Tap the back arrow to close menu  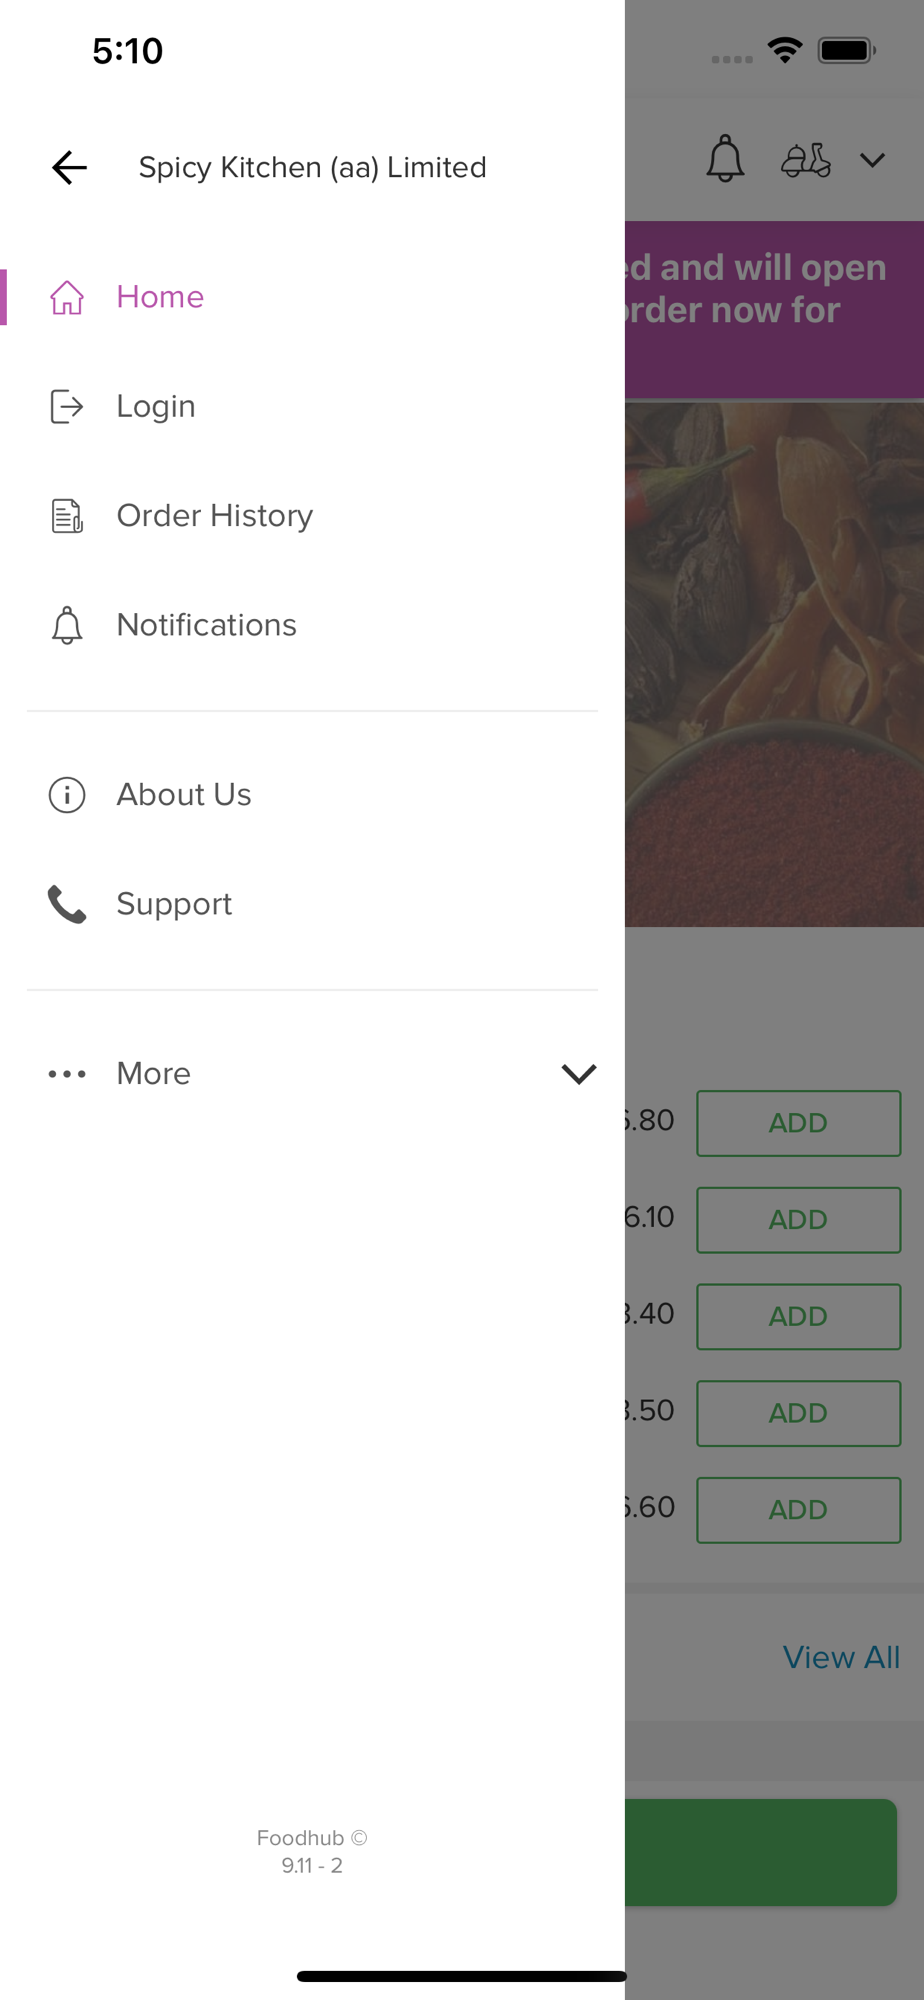click(x=69, y=167)
